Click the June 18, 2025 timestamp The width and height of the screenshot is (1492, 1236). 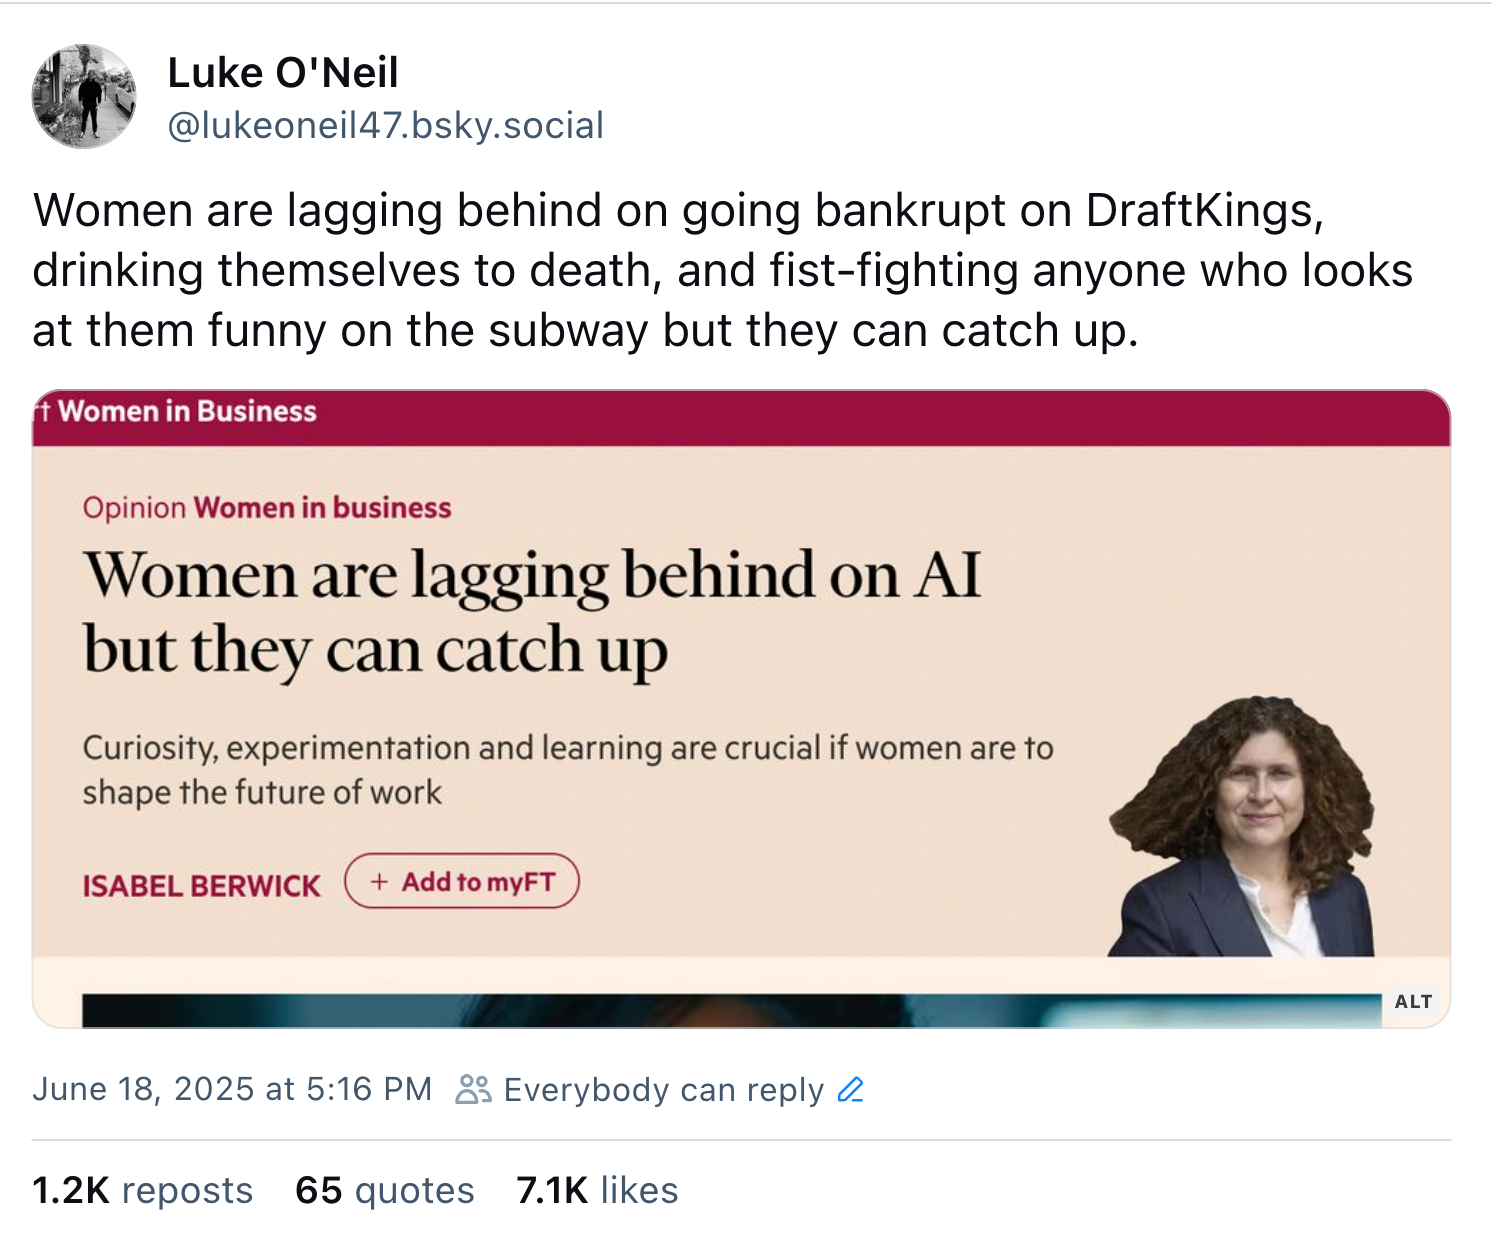(232, 1089)
